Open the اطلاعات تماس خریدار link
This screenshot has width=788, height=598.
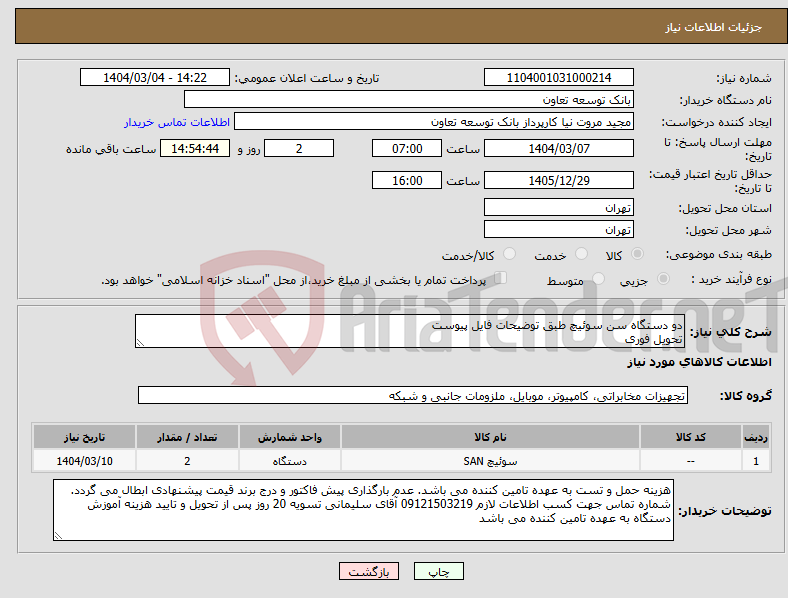coord(177,122)
